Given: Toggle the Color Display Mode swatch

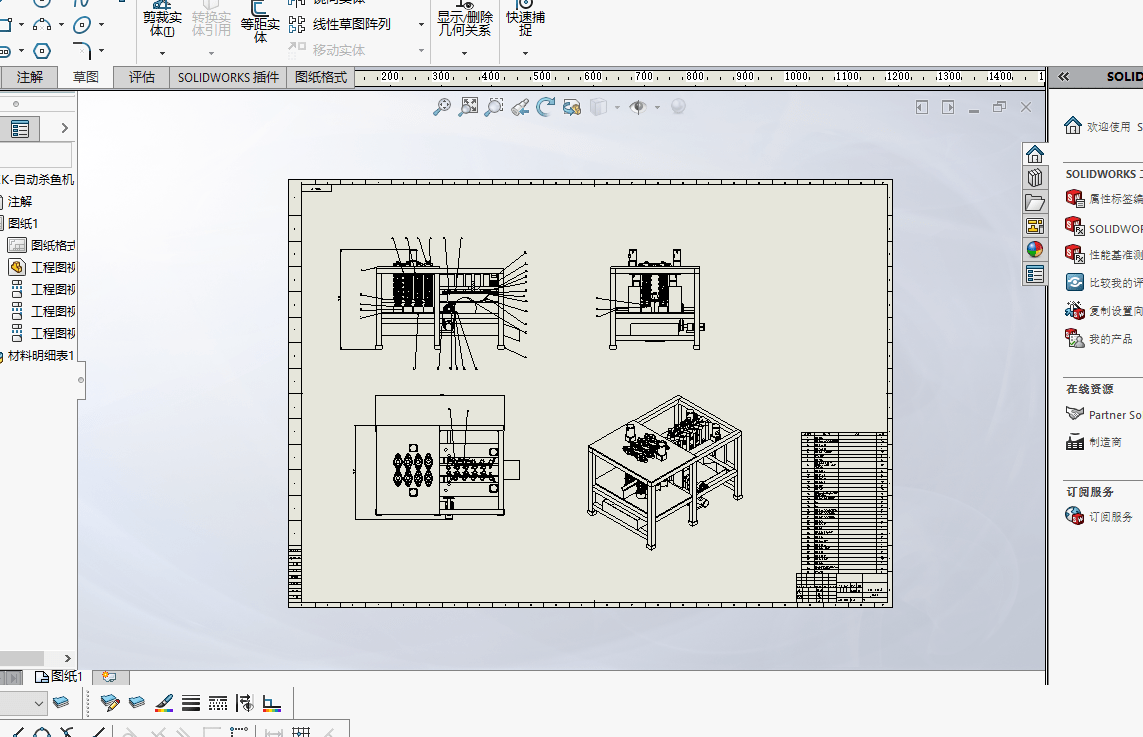Looking at the screenshot, I should [x=272, y=703].
